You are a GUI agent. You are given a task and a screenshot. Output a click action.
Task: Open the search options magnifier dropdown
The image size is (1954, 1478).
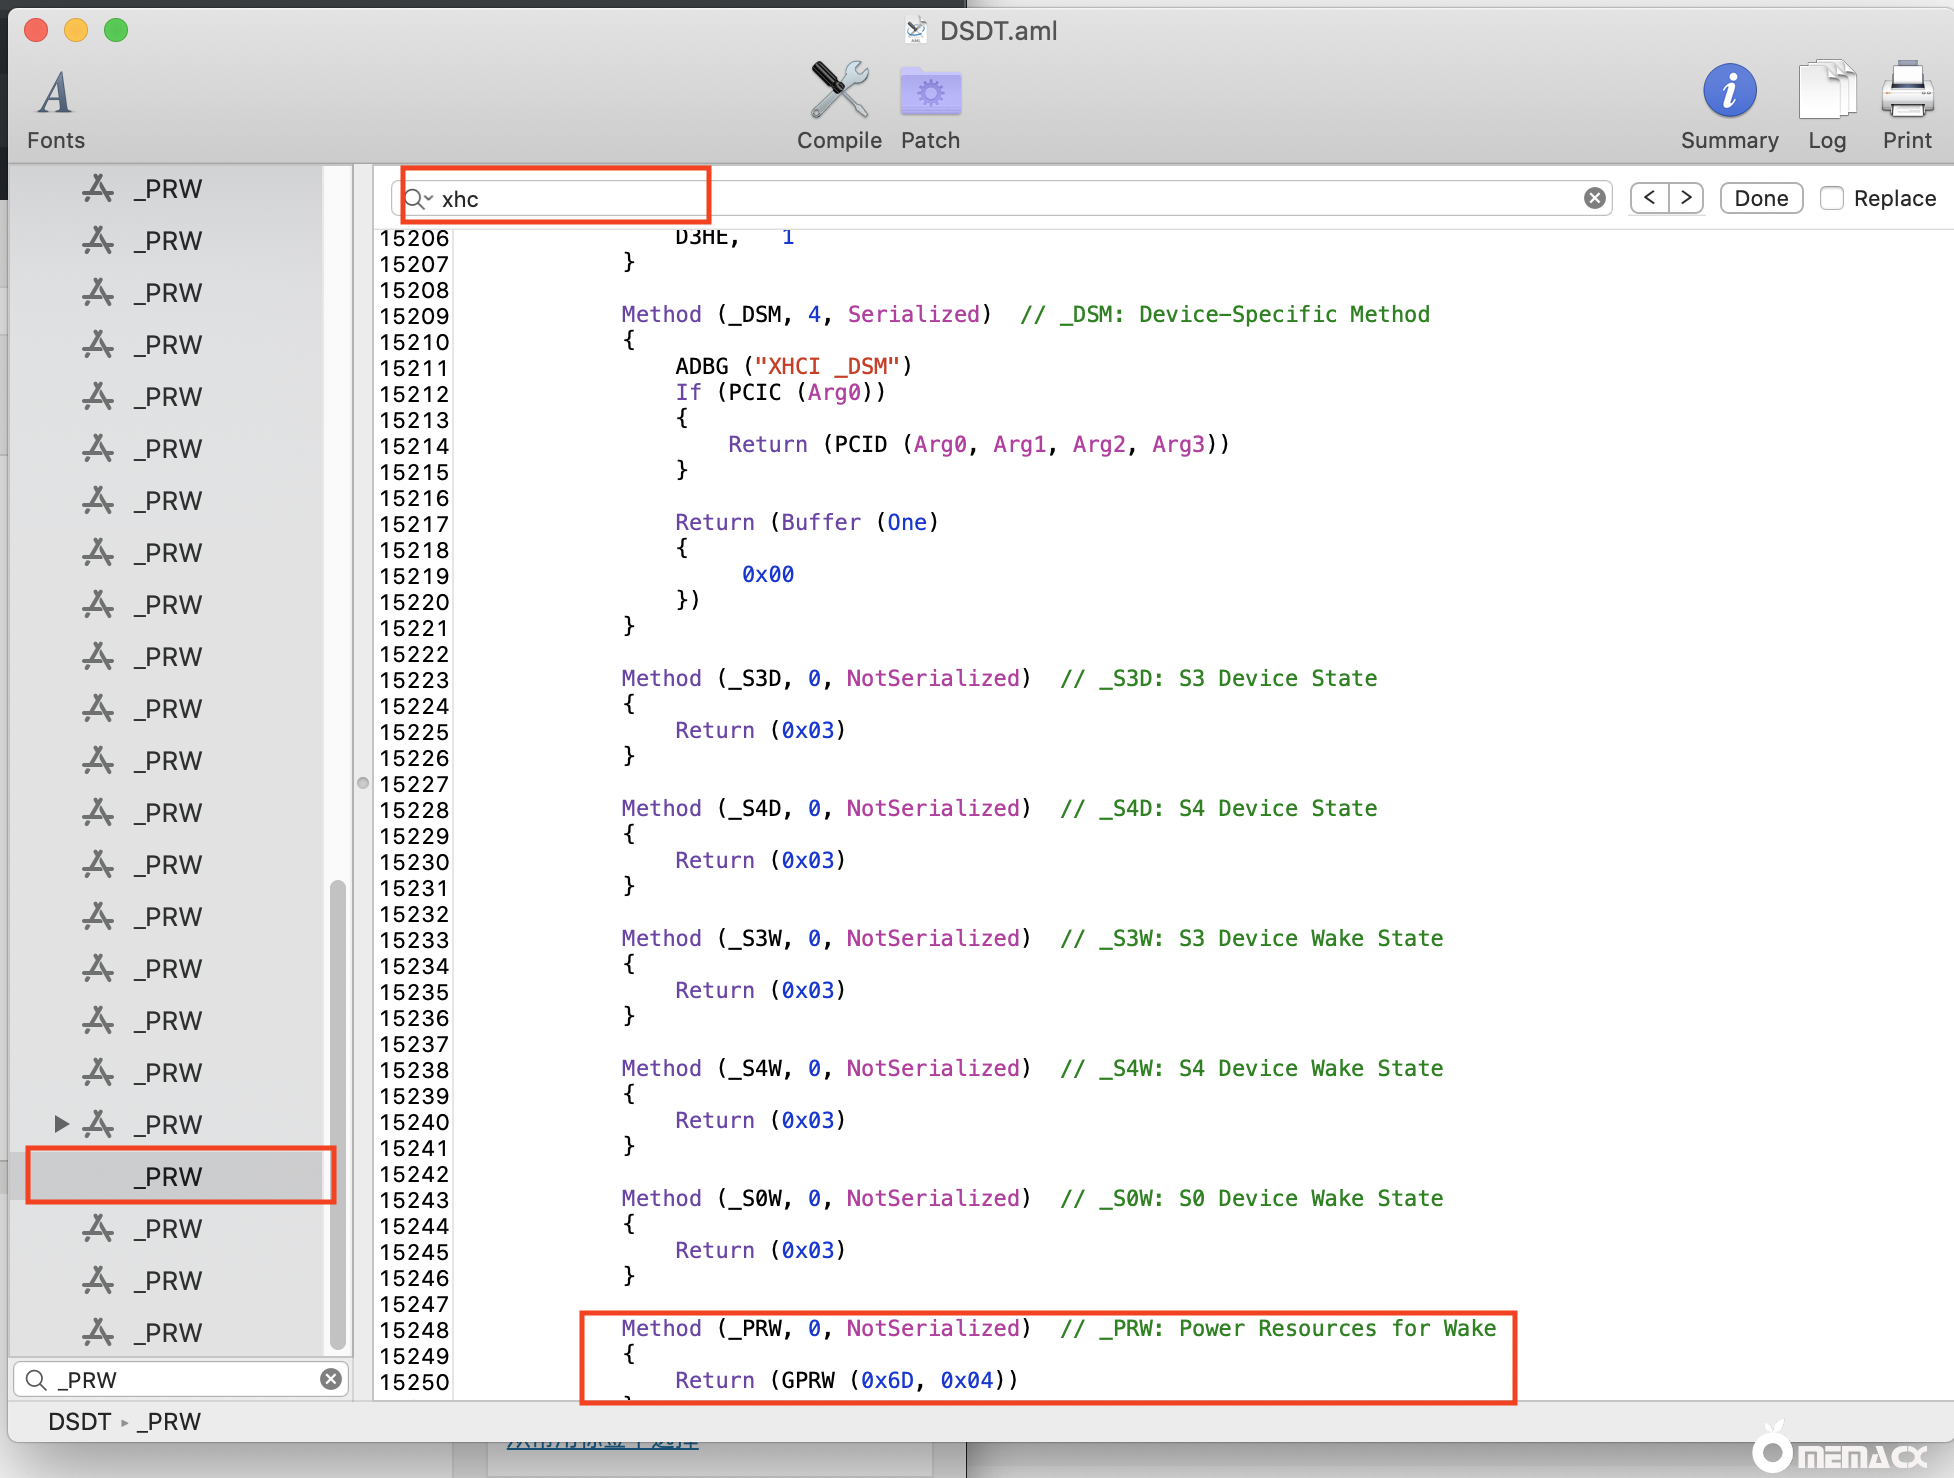pyautogui.click(x=418, y=199)
